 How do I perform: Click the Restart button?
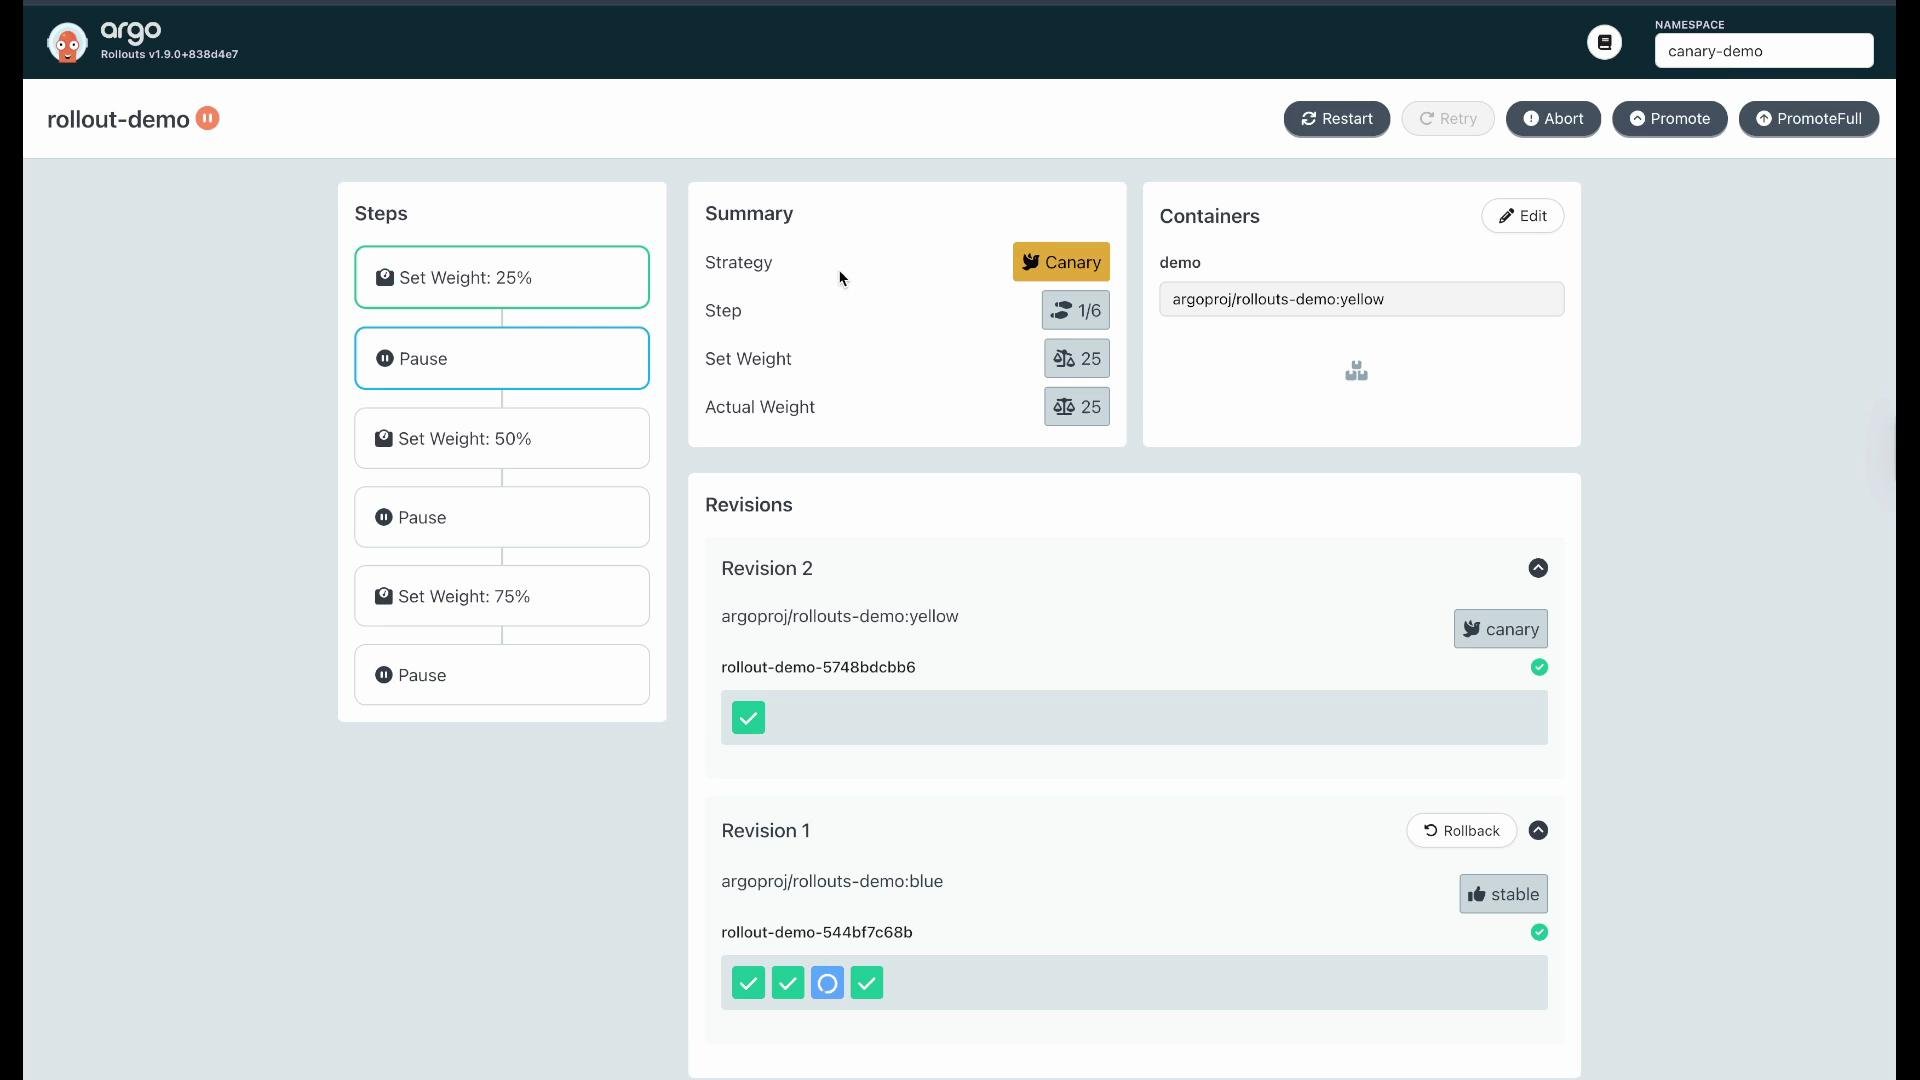click(1337, 118)
